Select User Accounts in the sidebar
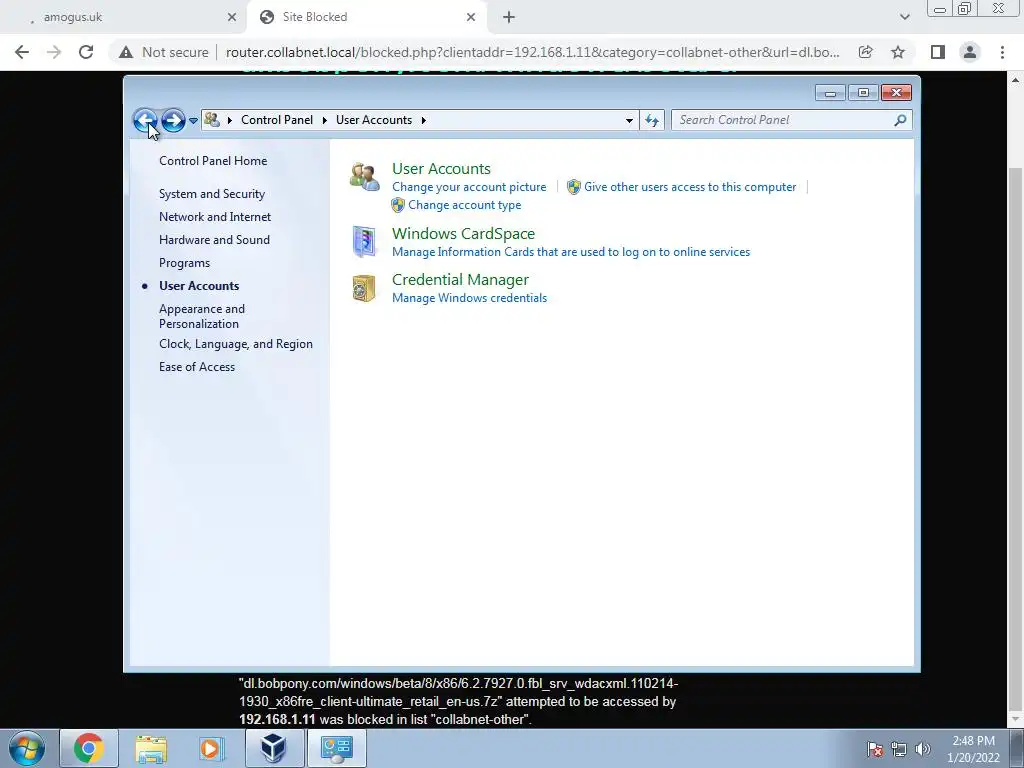The image size is (1024, 768). click(x=199, y=286)
